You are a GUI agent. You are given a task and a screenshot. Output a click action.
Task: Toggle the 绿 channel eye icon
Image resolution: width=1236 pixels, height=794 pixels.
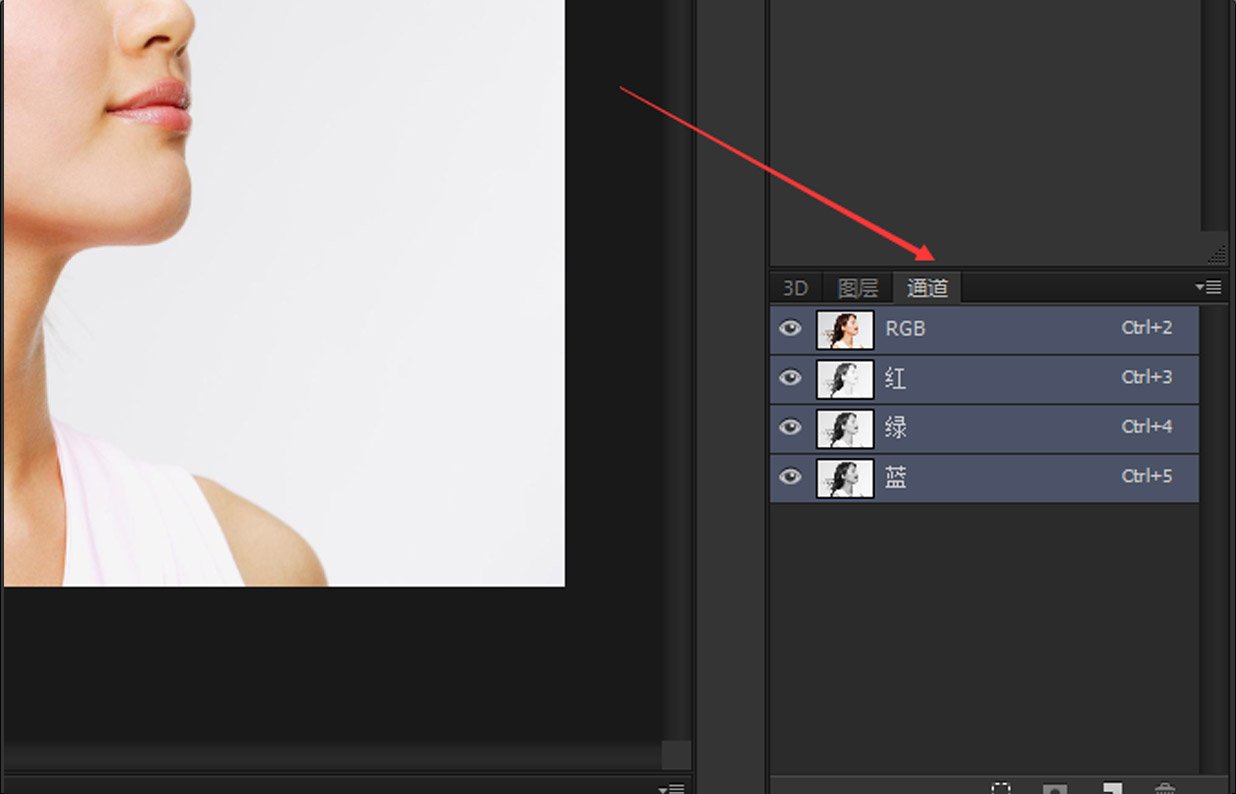(790, 427)
